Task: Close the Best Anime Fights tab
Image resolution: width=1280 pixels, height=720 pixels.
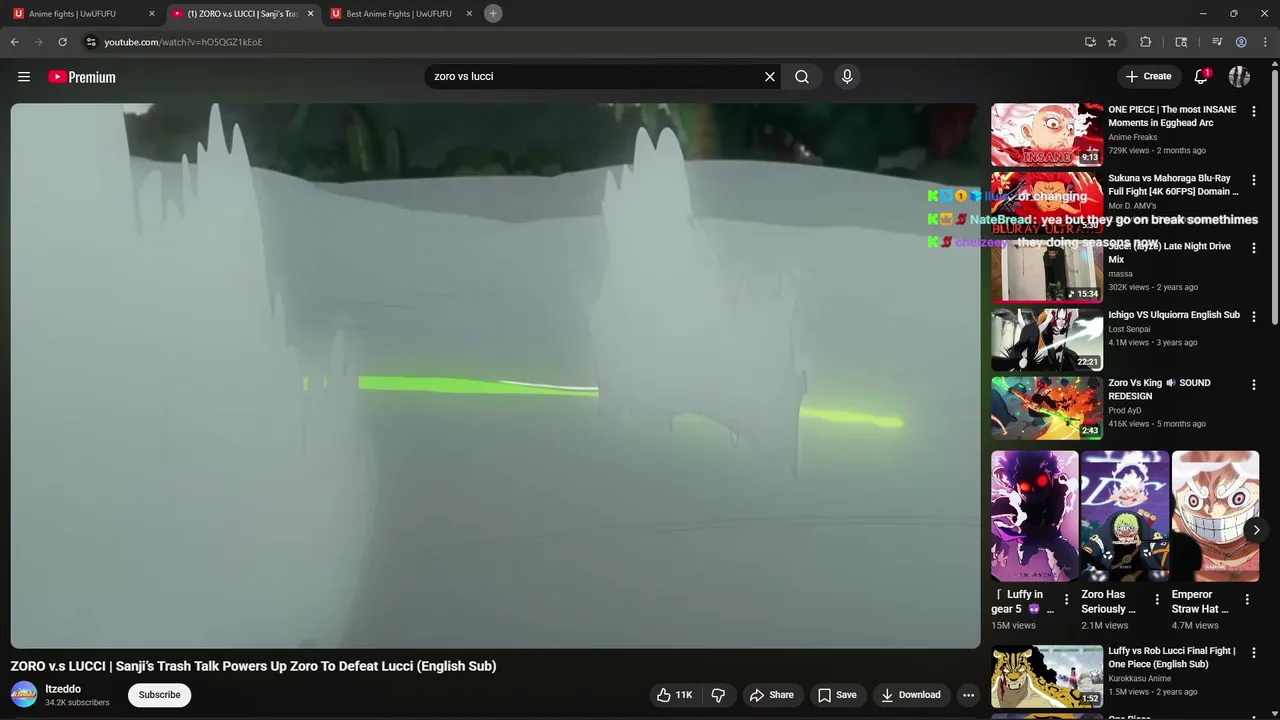Action: [x=469, y=14]
